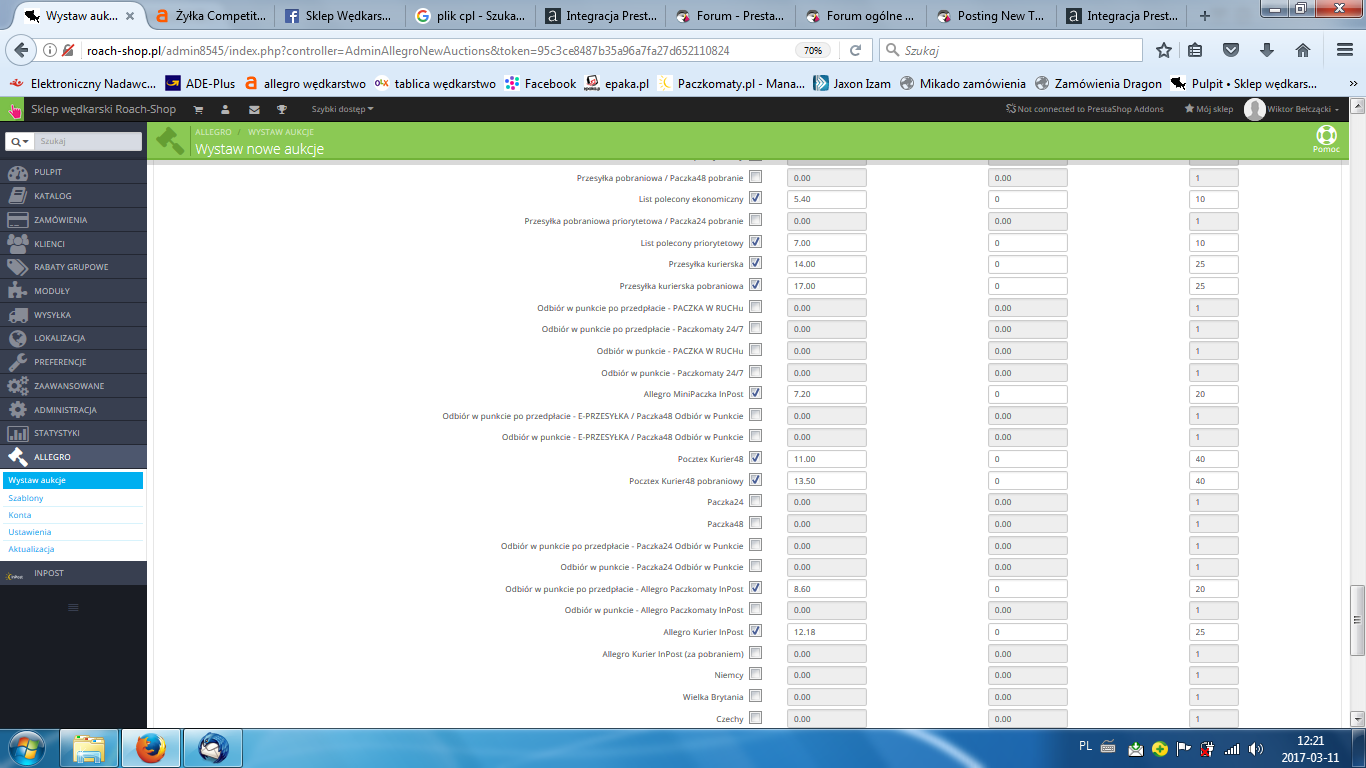
Task: Click the Administracja cog icon
Action: pyautogui.click(x=17, y=410)
